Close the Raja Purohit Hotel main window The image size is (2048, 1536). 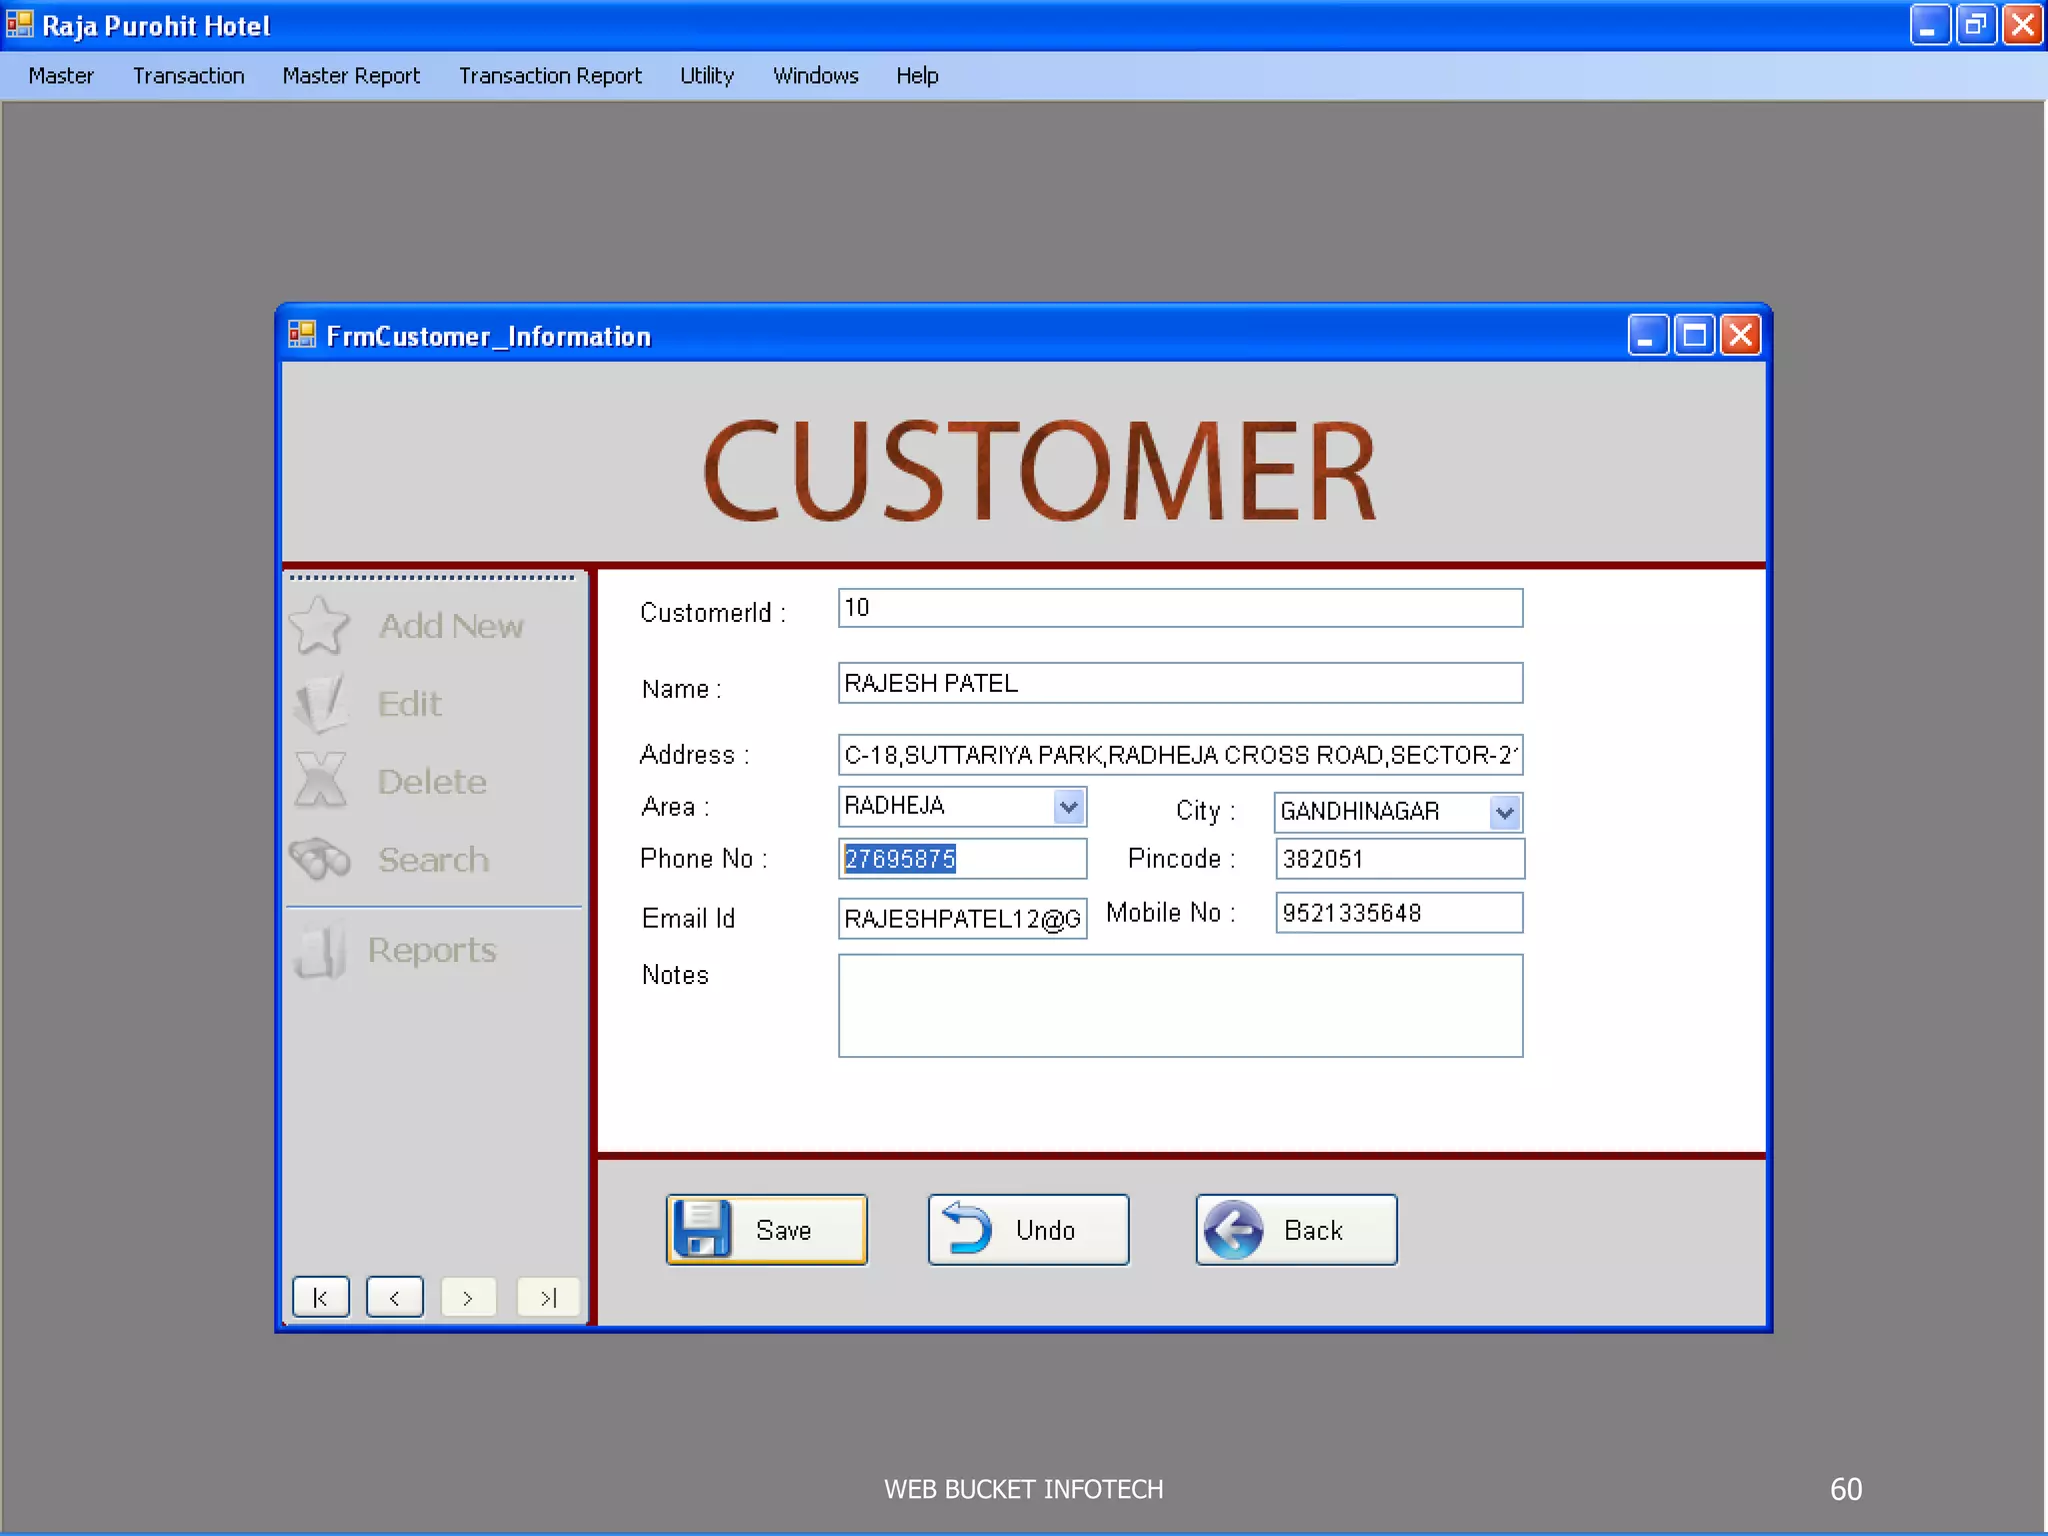[x=2023, y=25]
